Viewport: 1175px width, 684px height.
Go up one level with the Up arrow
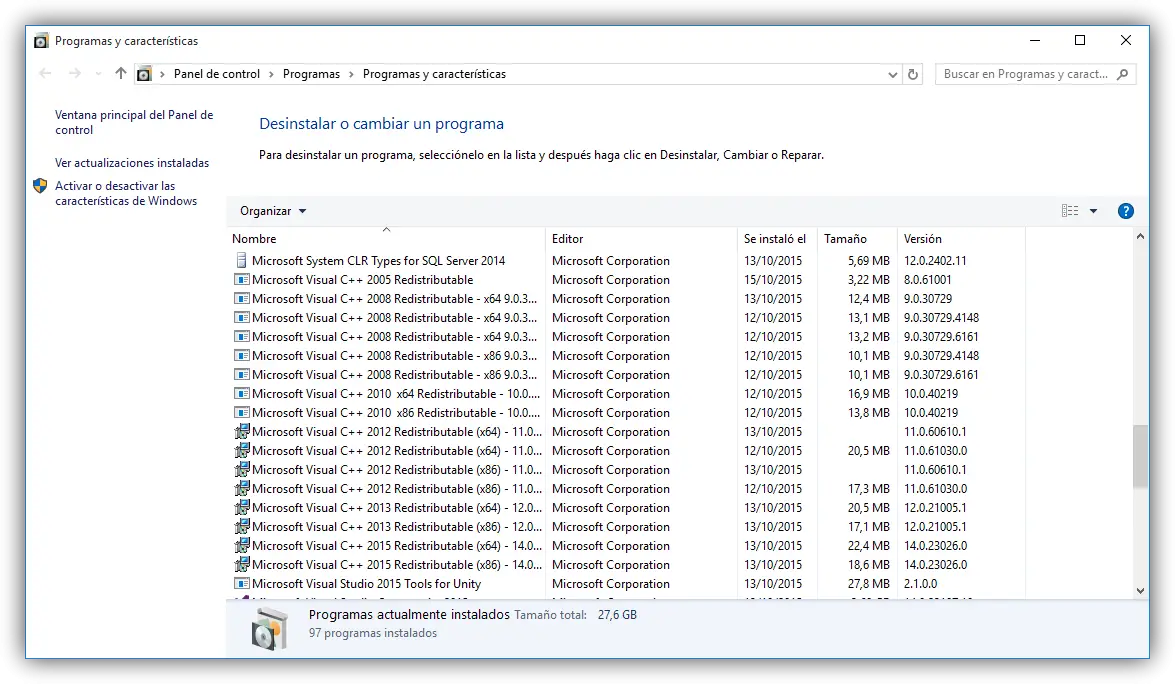[x=121, y=73]
